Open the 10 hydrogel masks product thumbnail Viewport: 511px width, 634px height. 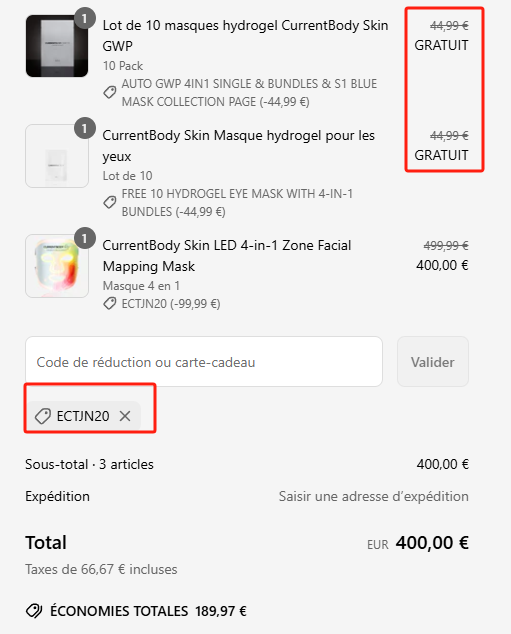click(x=57, y=46)
